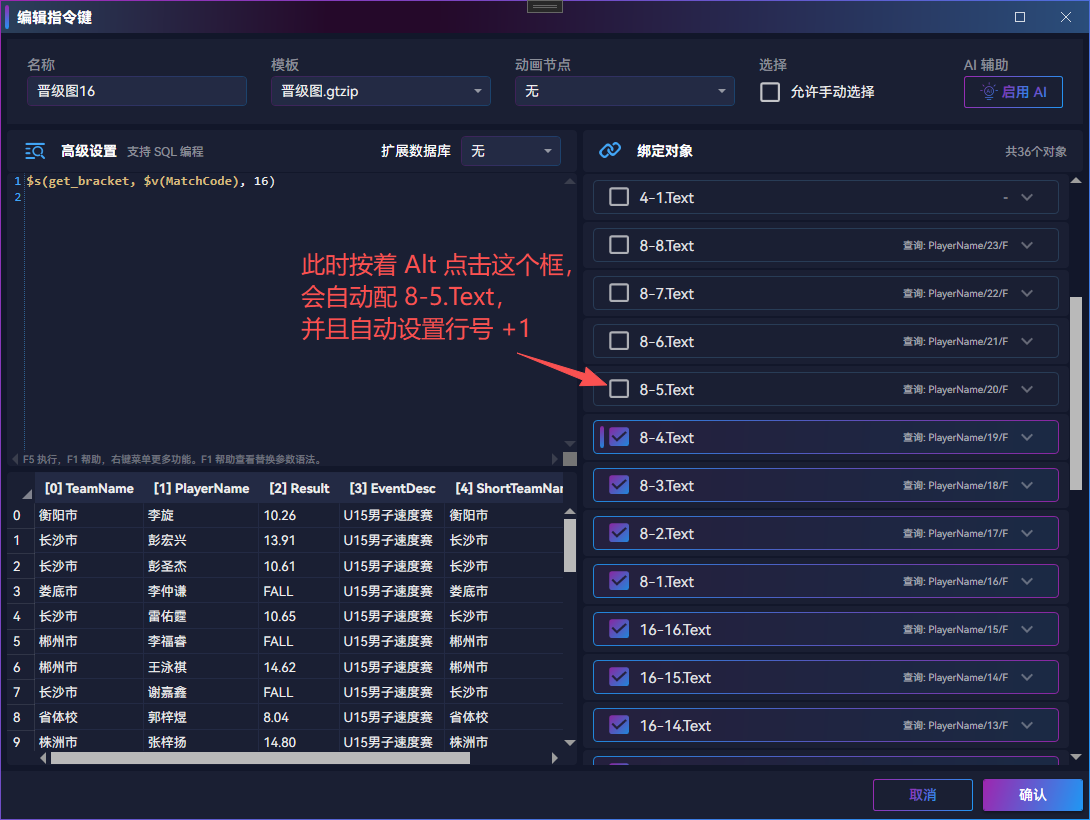Uncheck the 8-1.Text object checkbox
1090x820 pixels.
(x=619, y=581)
